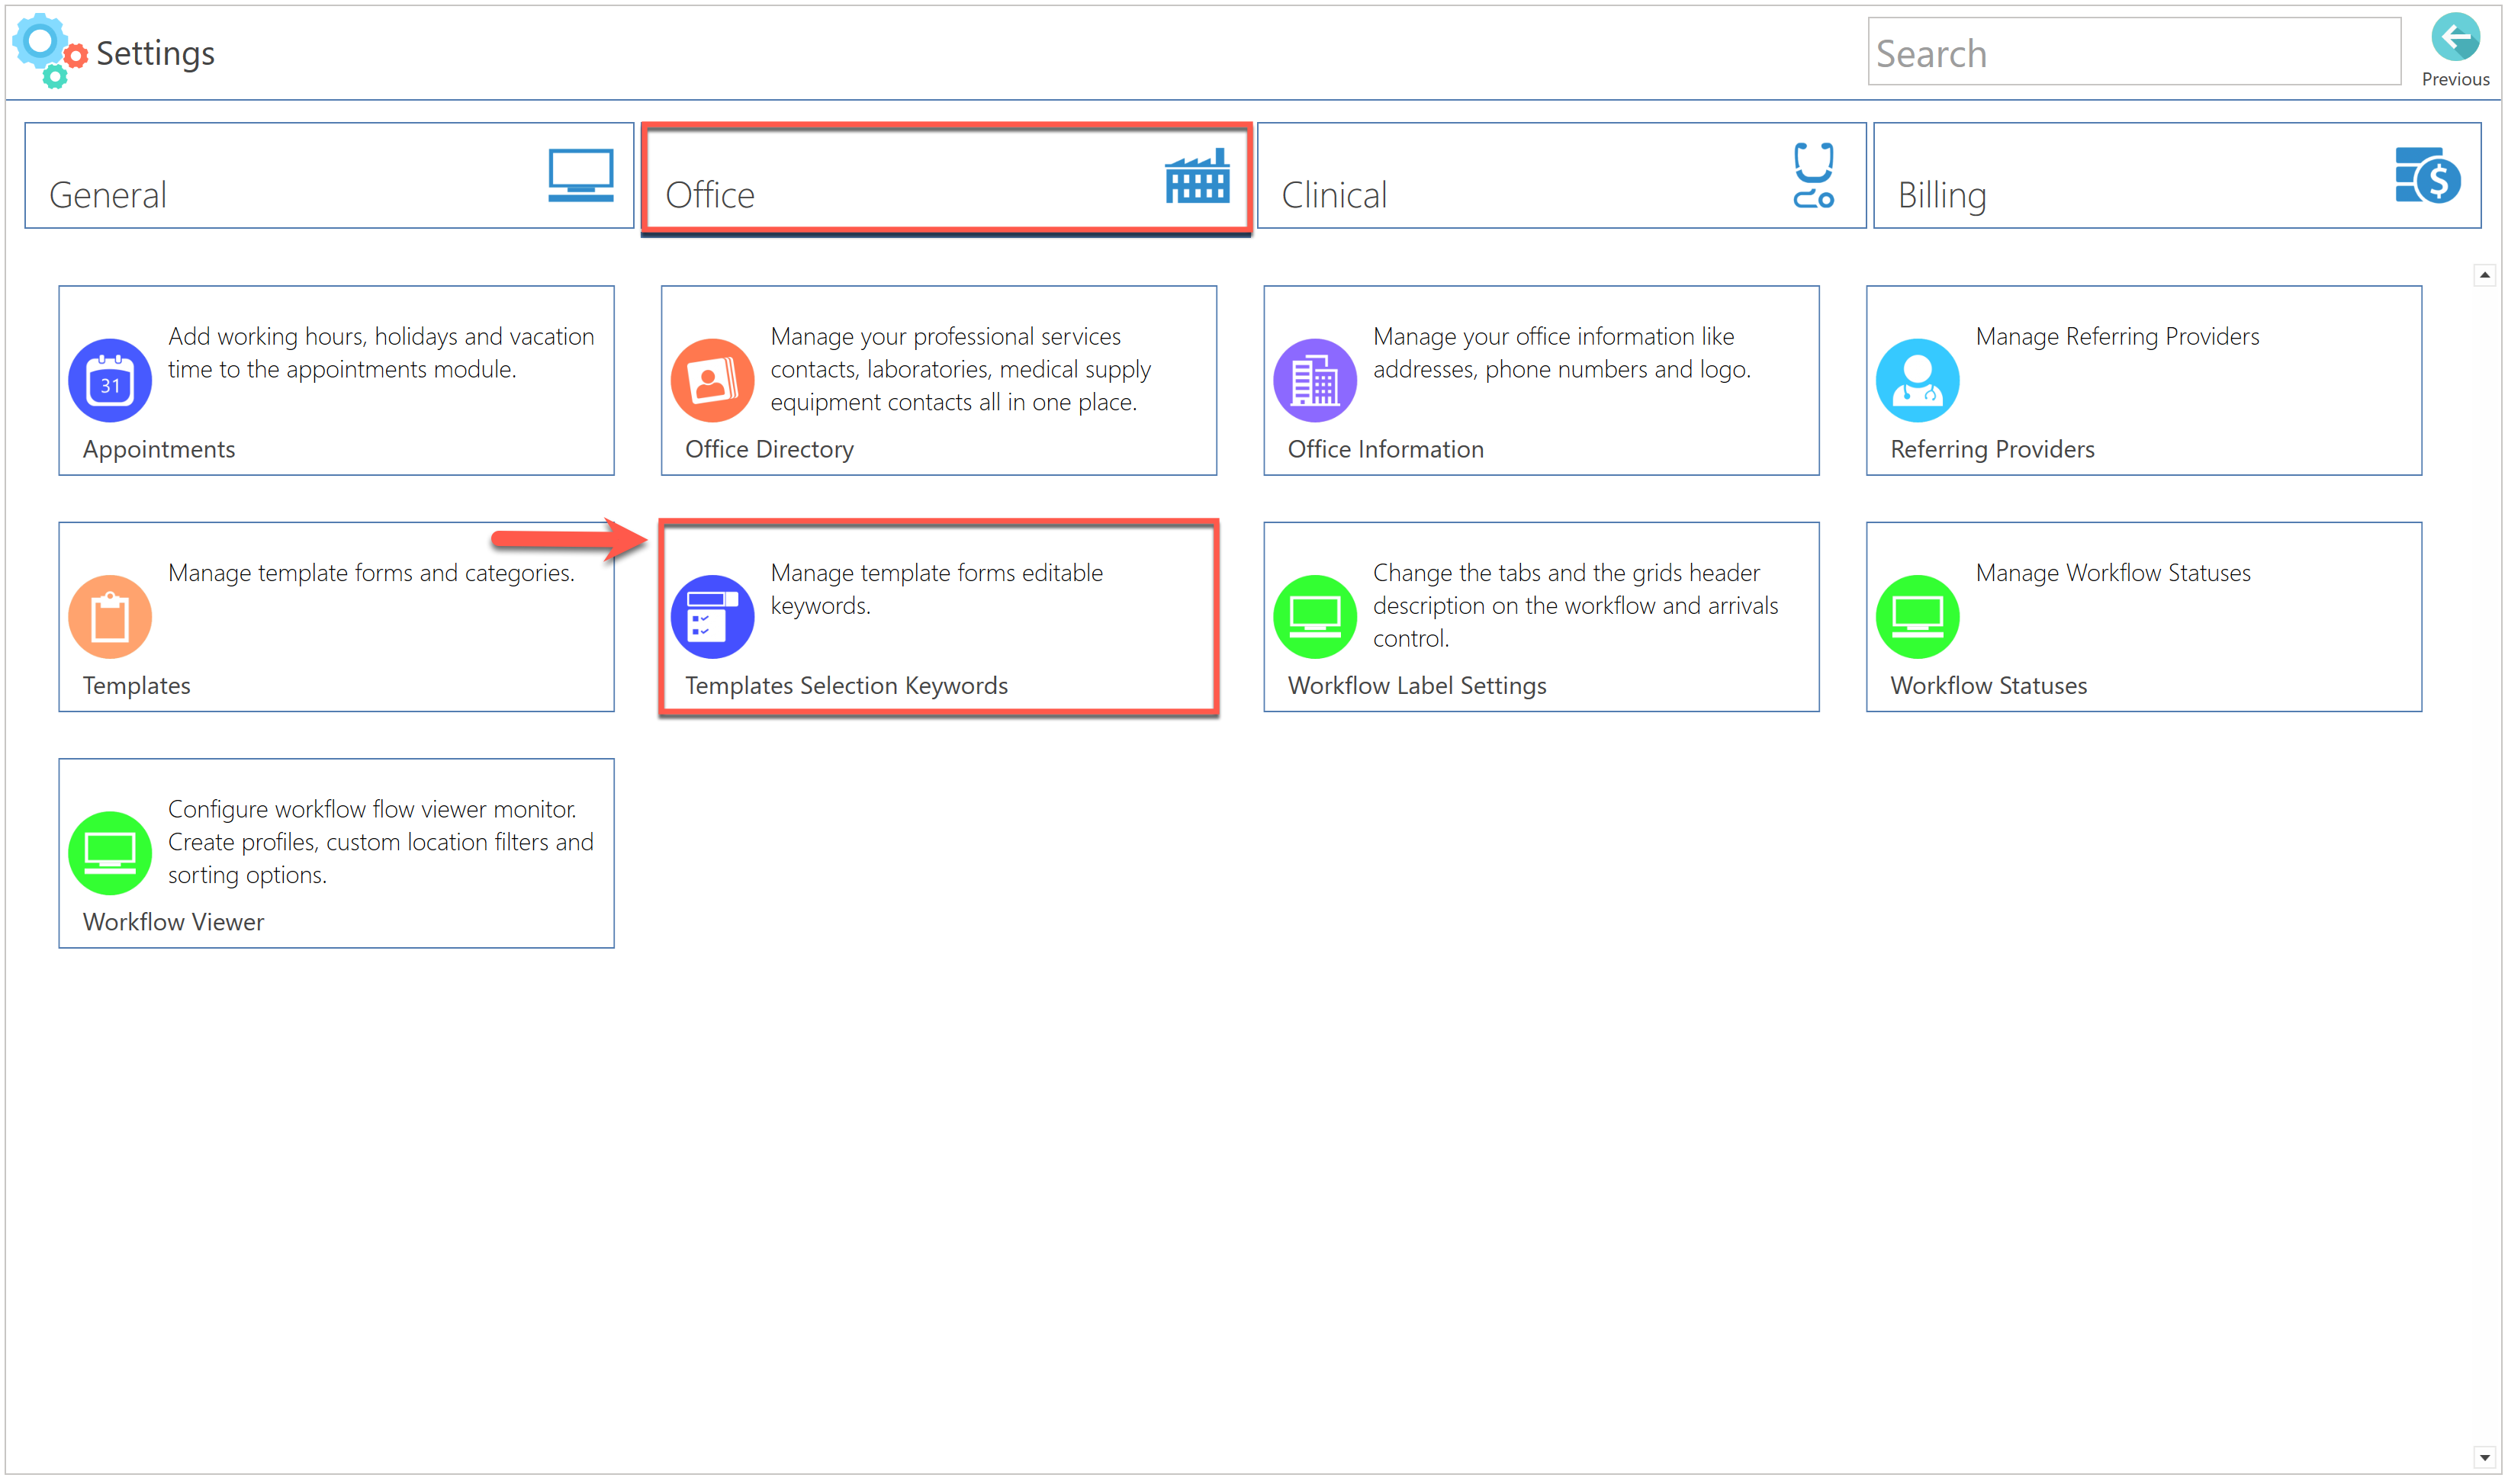The height and width of the screenshot is (1484, 2508).
Task: Click the Workflow Statuses monitor icon
Action: 1917,617
